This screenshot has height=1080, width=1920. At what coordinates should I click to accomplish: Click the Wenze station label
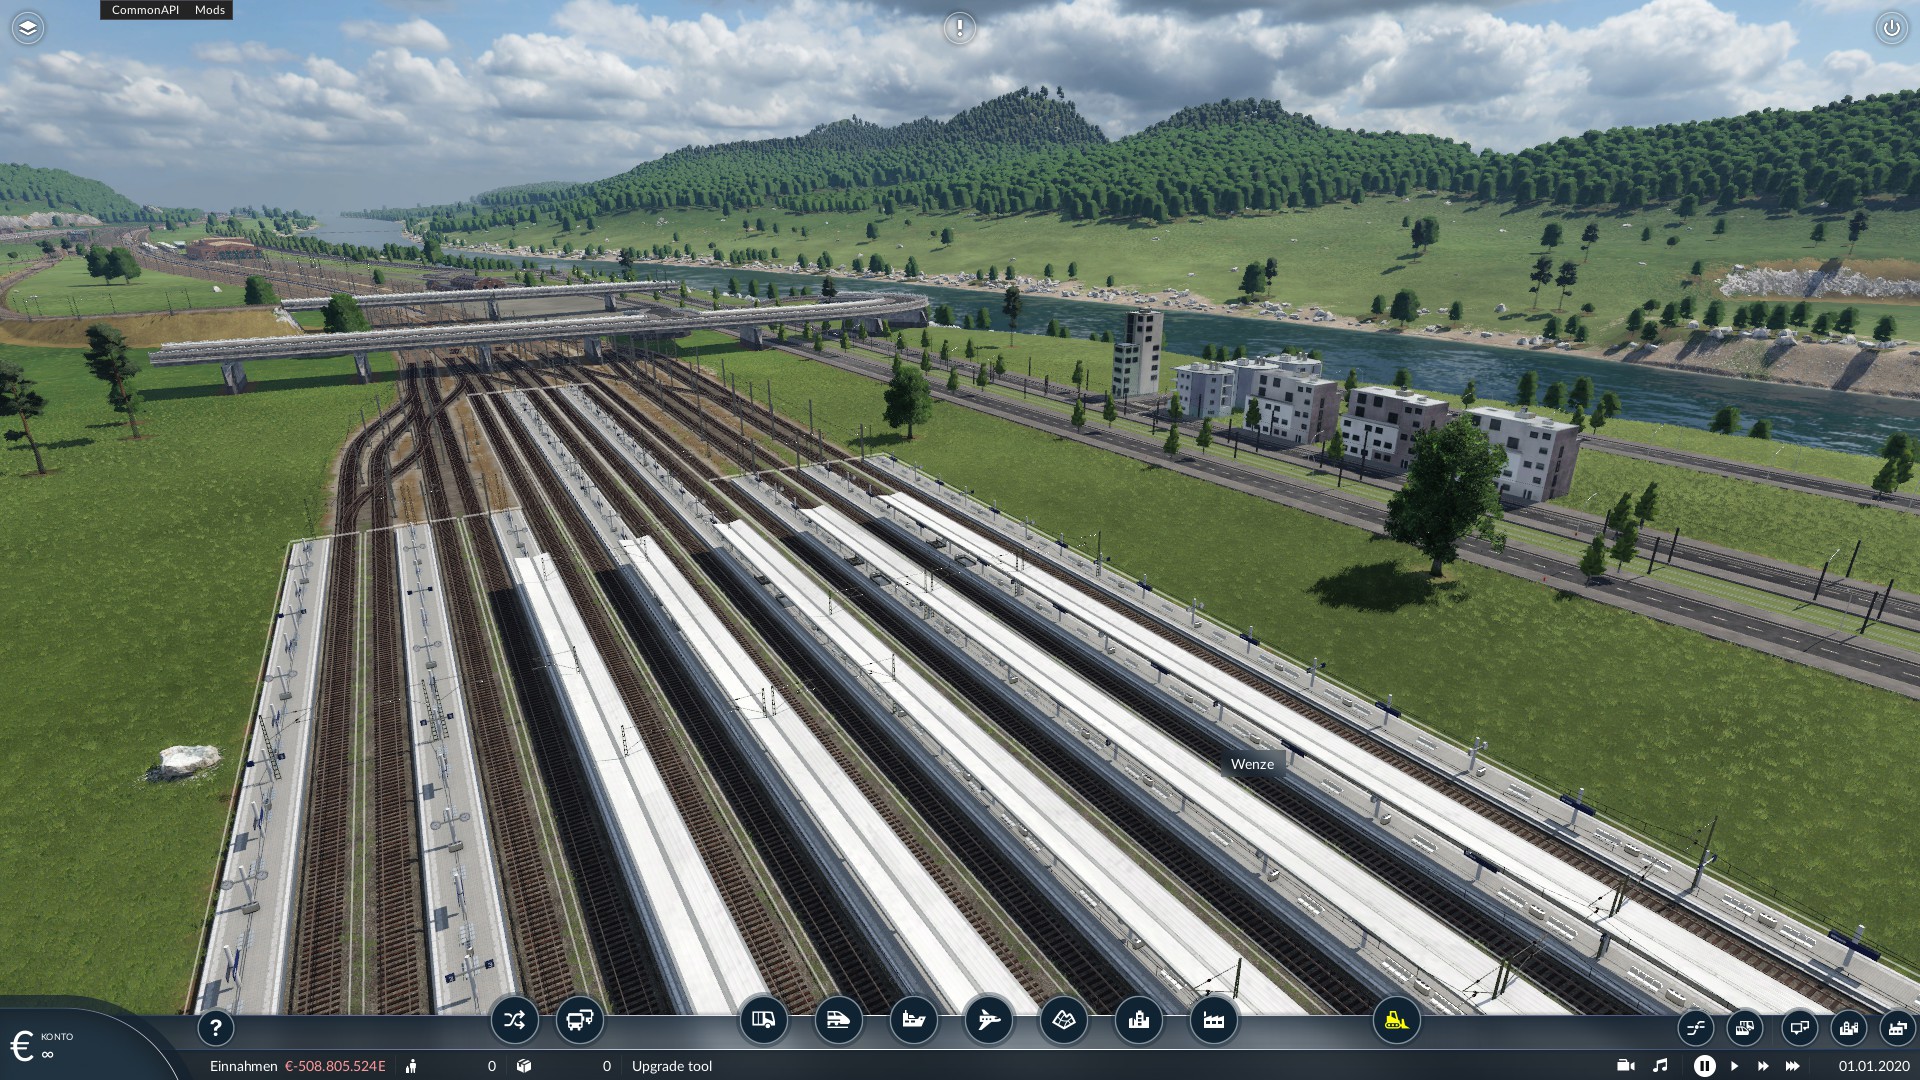click(1252, 764)
